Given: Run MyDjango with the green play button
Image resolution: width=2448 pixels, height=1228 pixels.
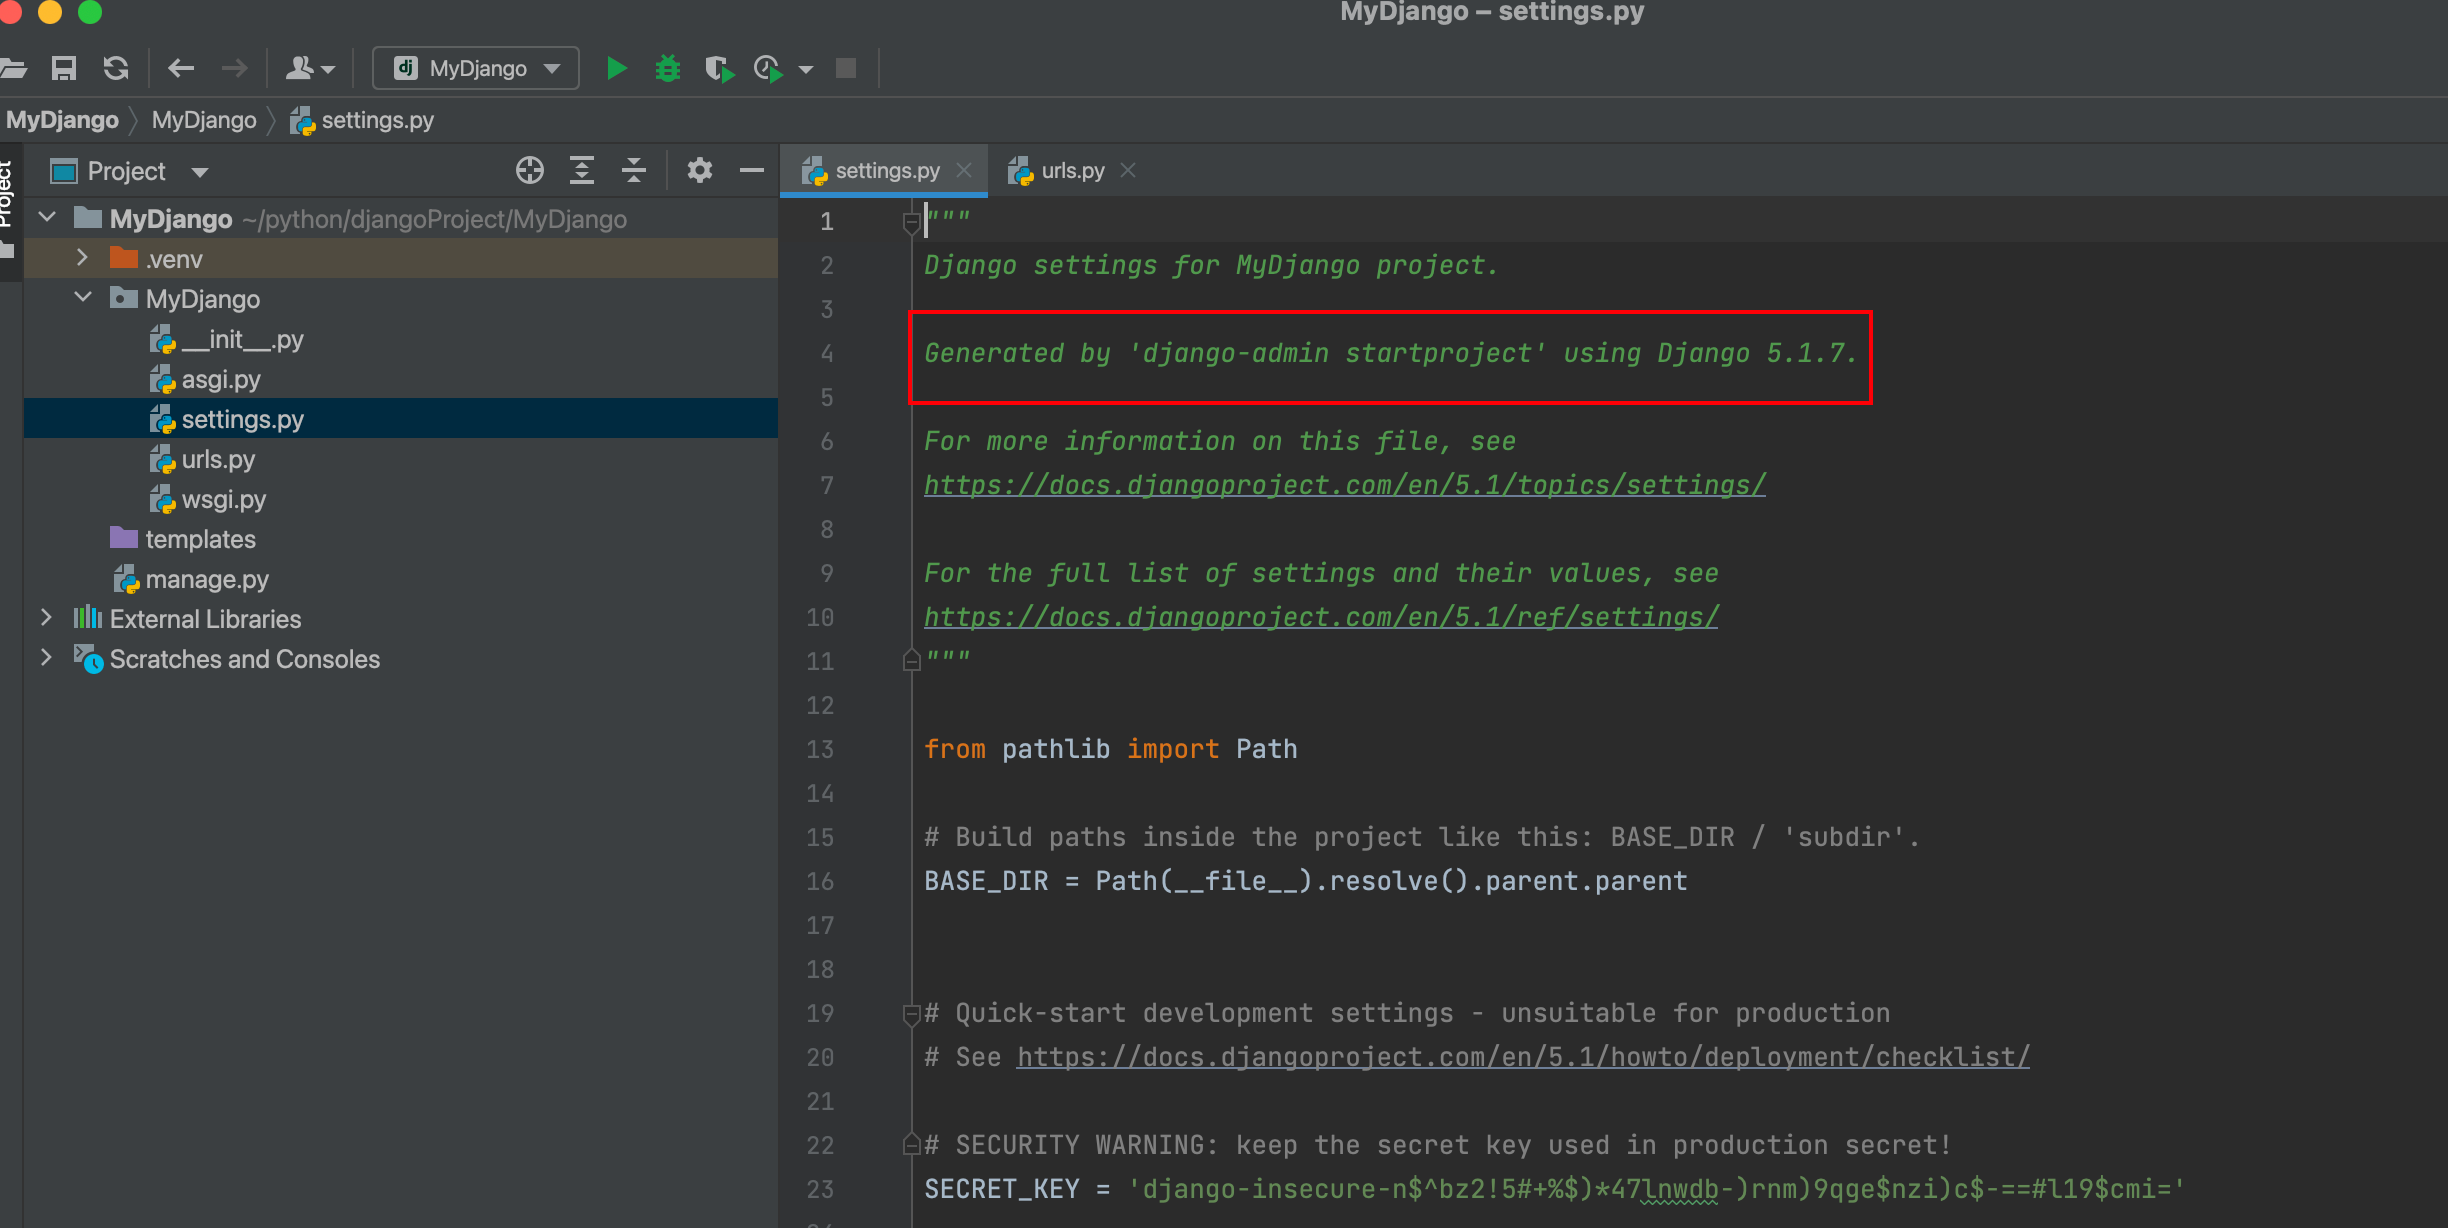Looking at the screenshot, I should (617, 68).
